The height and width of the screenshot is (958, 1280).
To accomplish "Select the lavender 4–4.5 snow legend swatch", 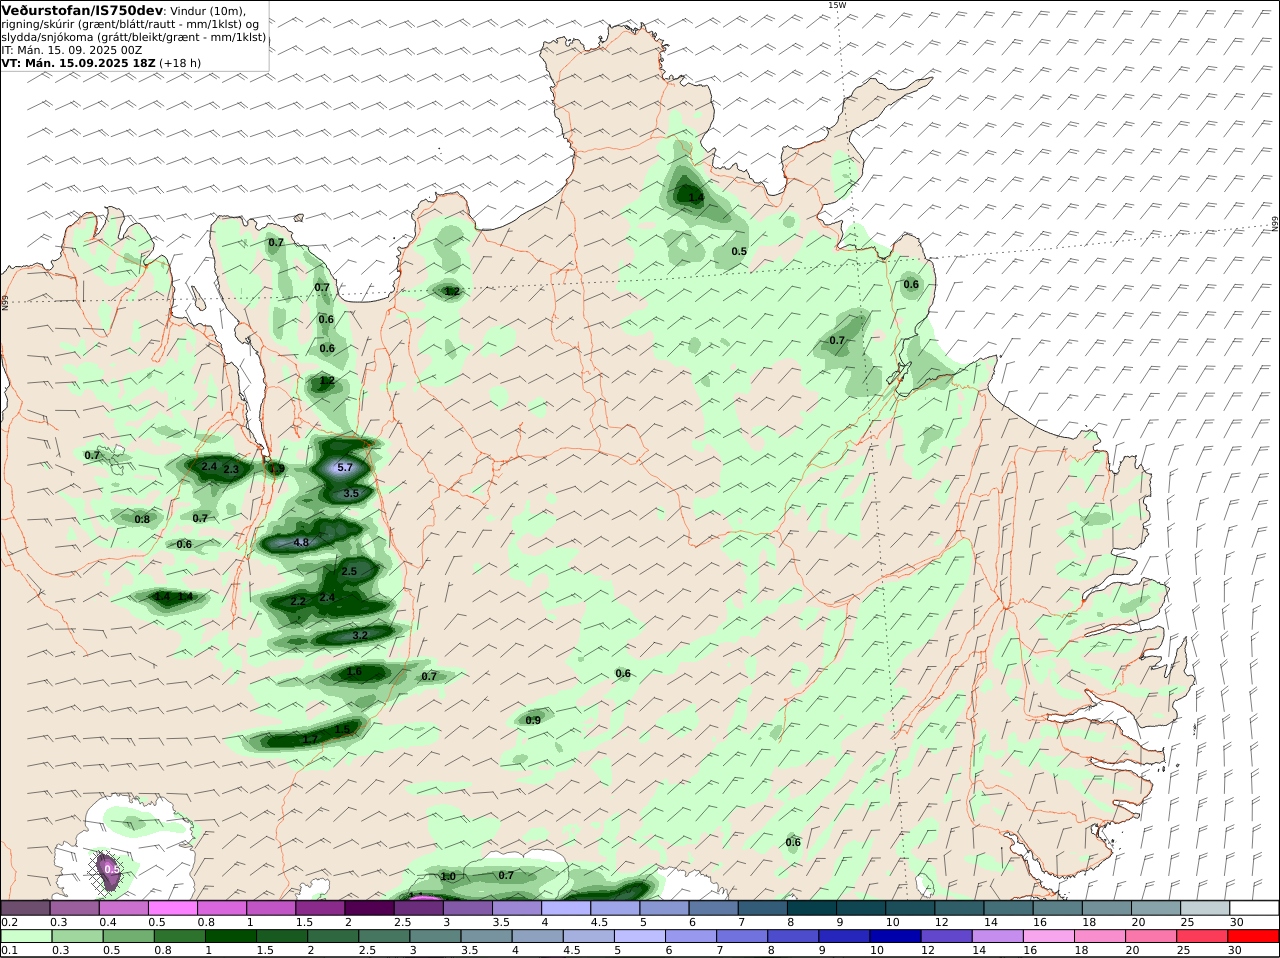I will (x=568, y=907).
